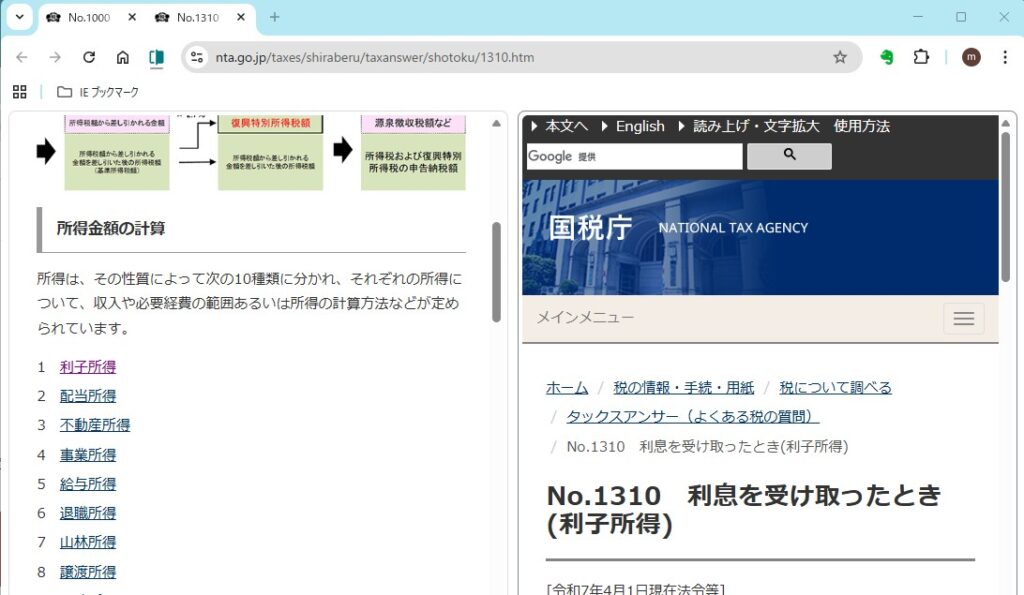Switch to the No.1000 tab
Image resolution: width=1024 pixels, height=595 pixels.
[x=88, y=17]
